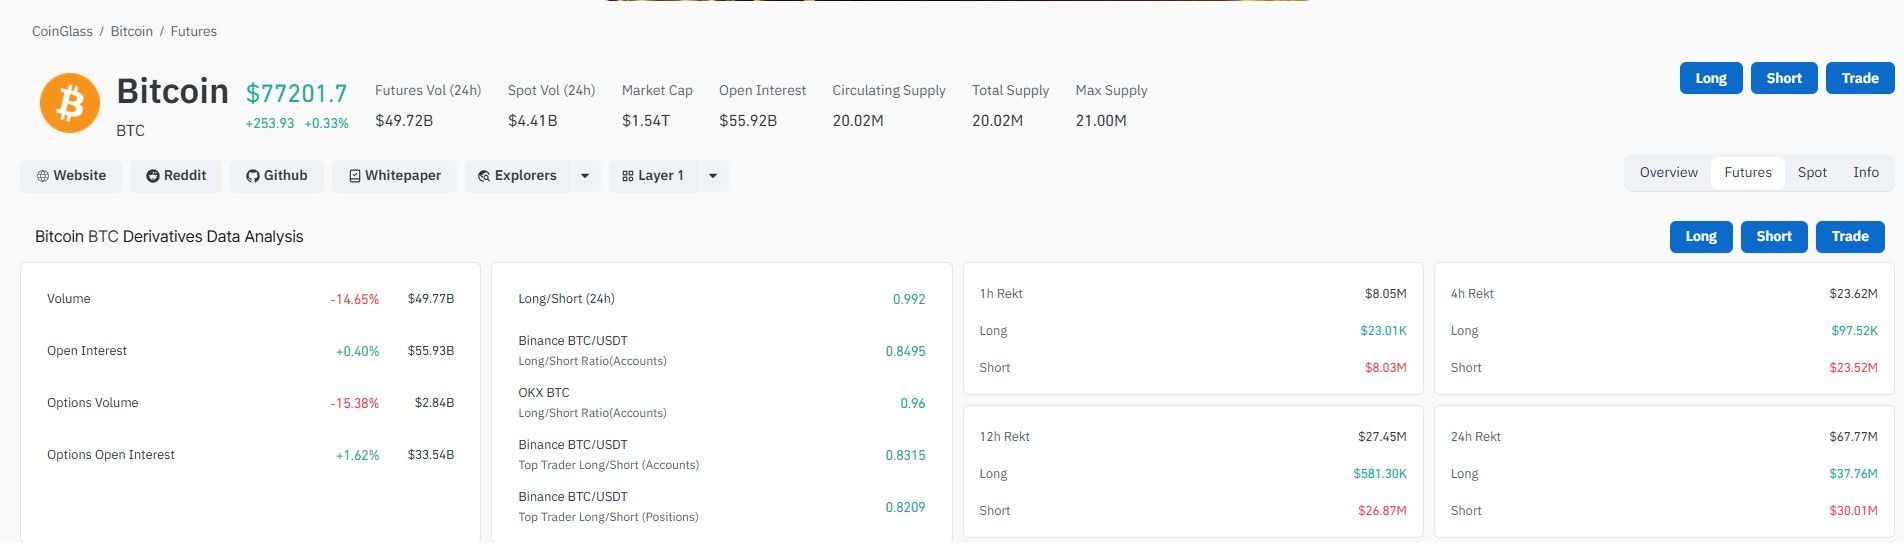The image size is (1904, 543).
Task: Click Top Trader Long/Short (Accounts) value 0.8315
Action: [905, 456]
